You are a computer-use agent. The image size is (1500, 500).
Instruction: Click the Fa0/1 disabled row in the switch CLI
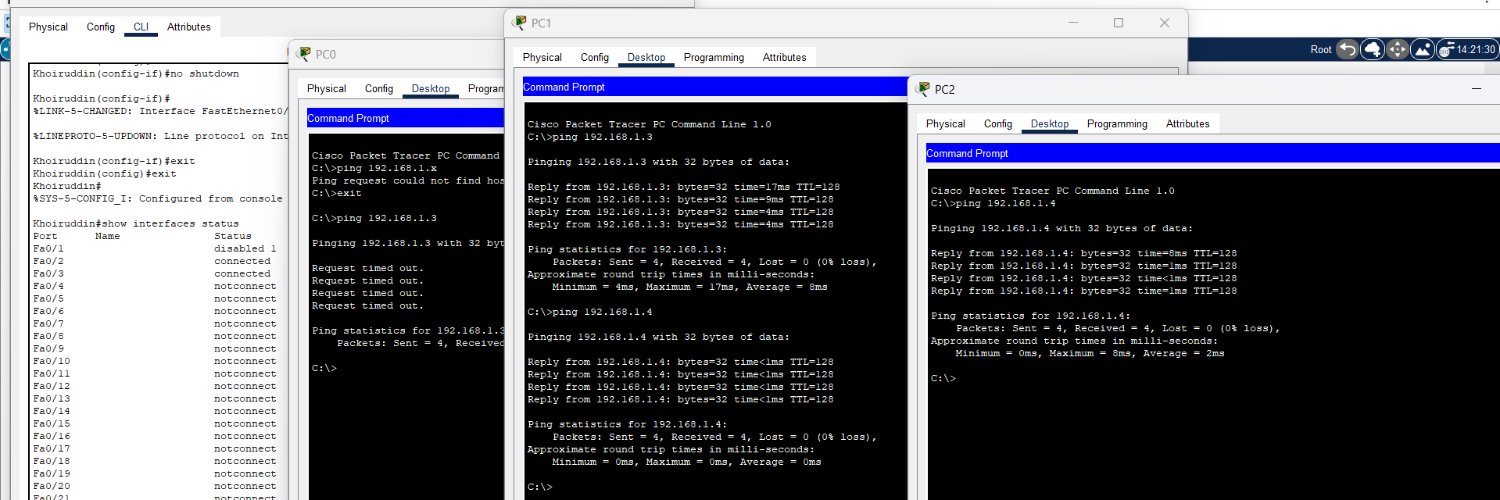(x=155, y=248)
